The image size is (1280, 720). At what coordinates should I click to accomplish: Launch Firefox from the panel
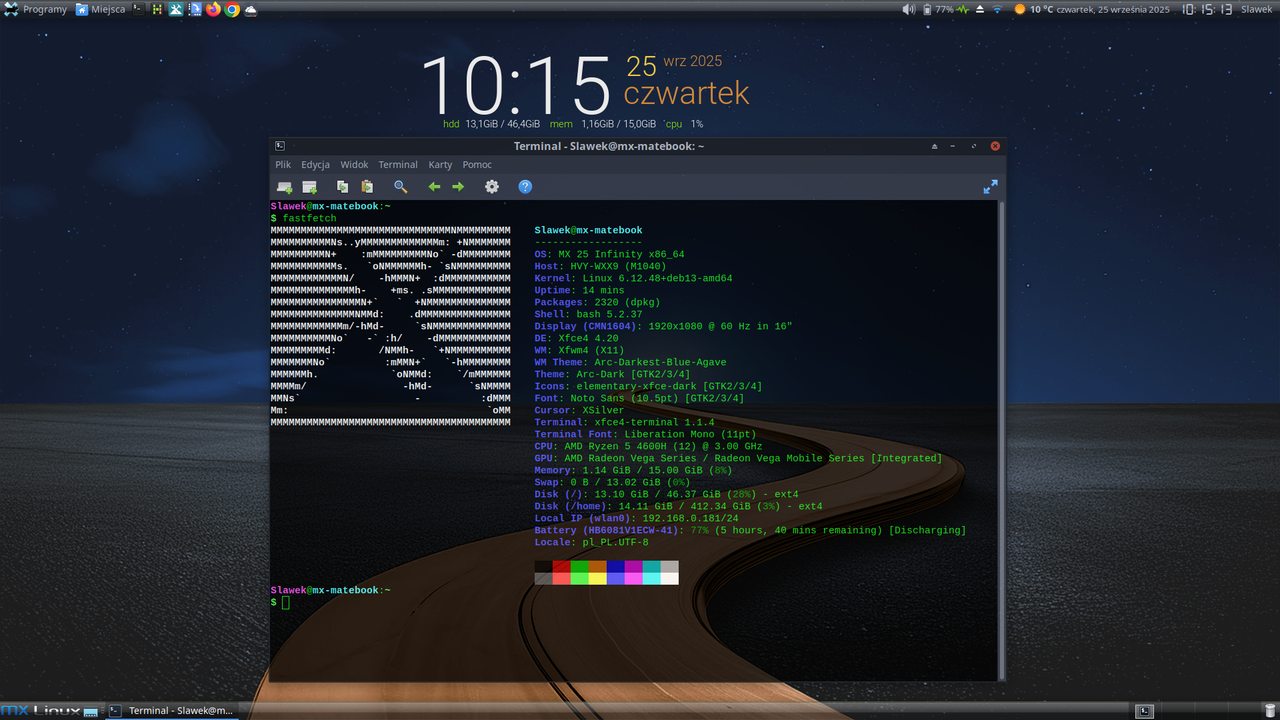(x=213, y=9)
